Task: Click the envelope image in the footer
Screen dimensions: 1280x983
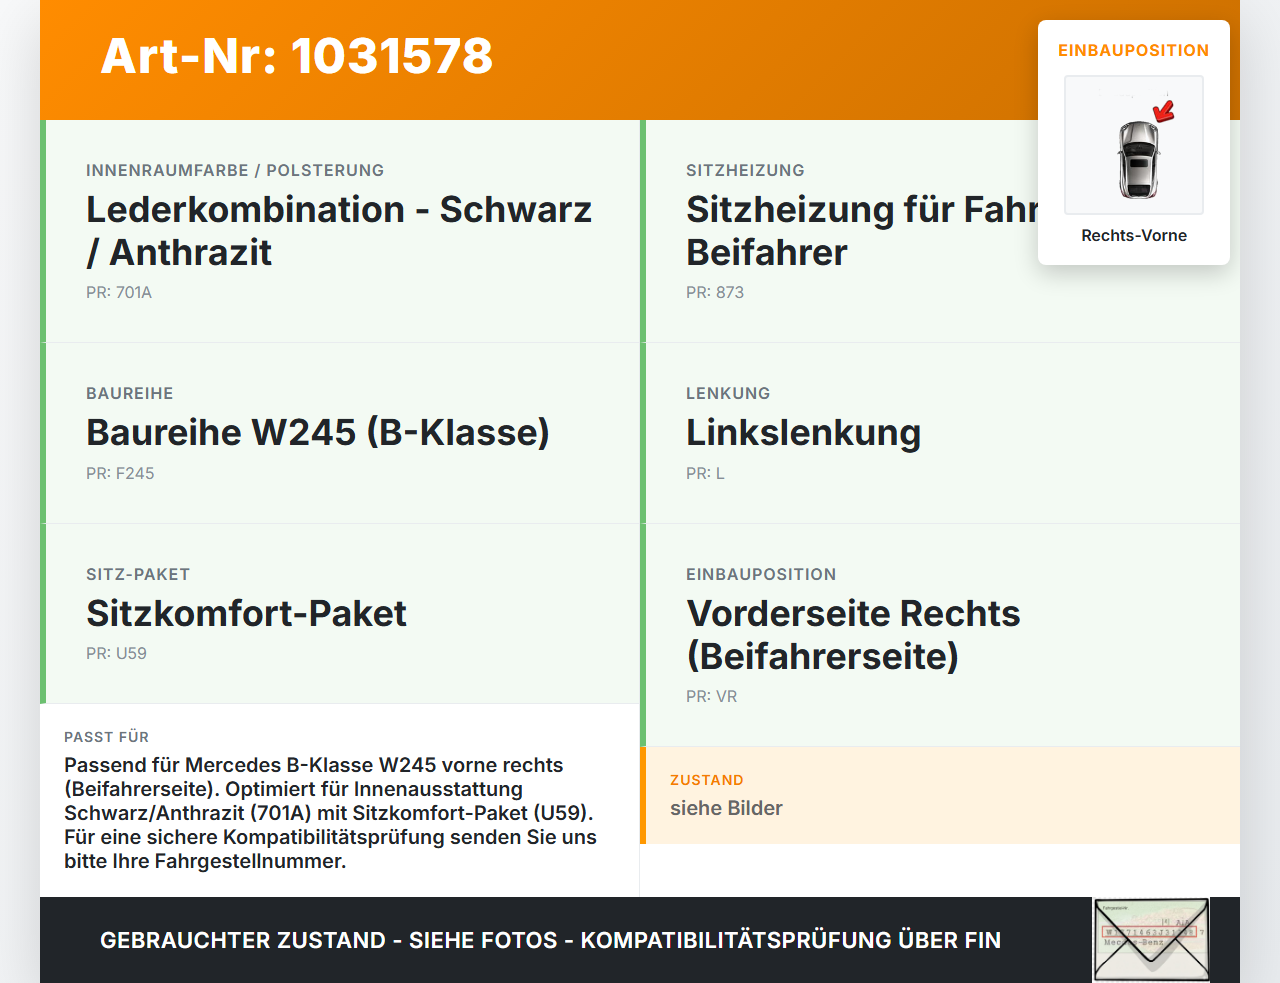Action: pos(1151,940)
